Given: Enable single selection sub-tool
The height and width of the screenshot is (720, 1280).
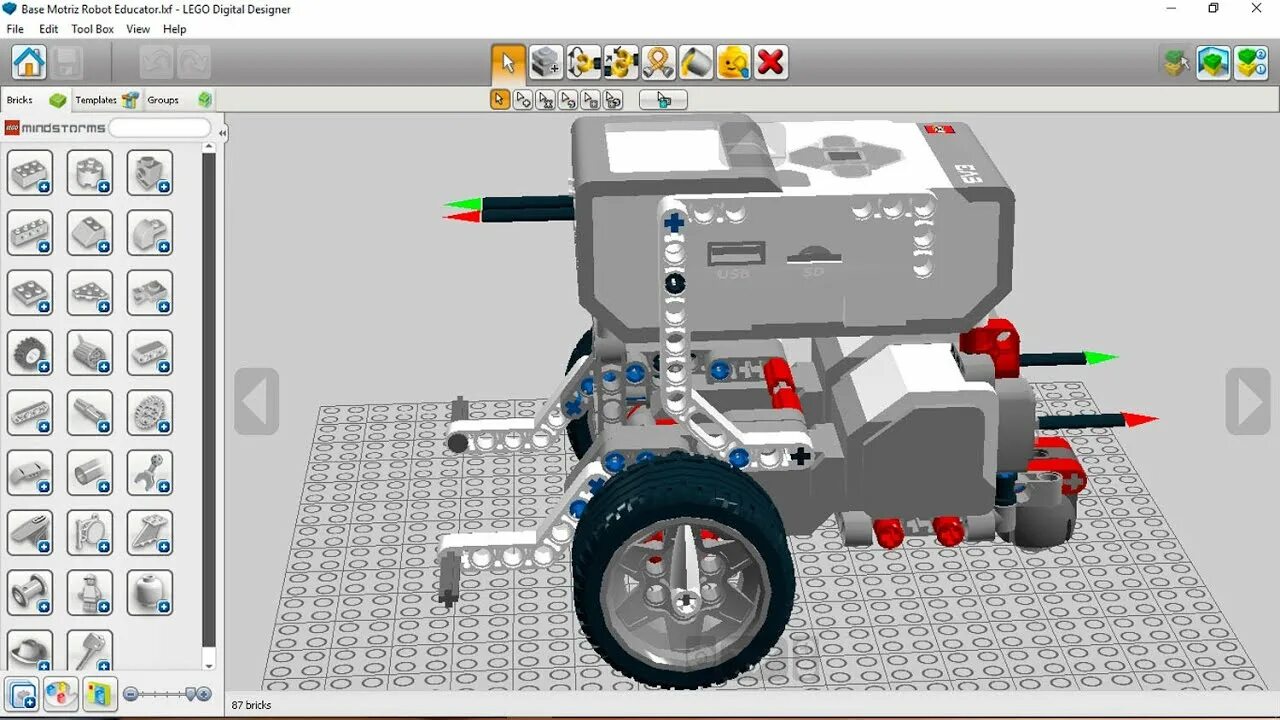Looking at the screenshot, I should tap(500, 100).
